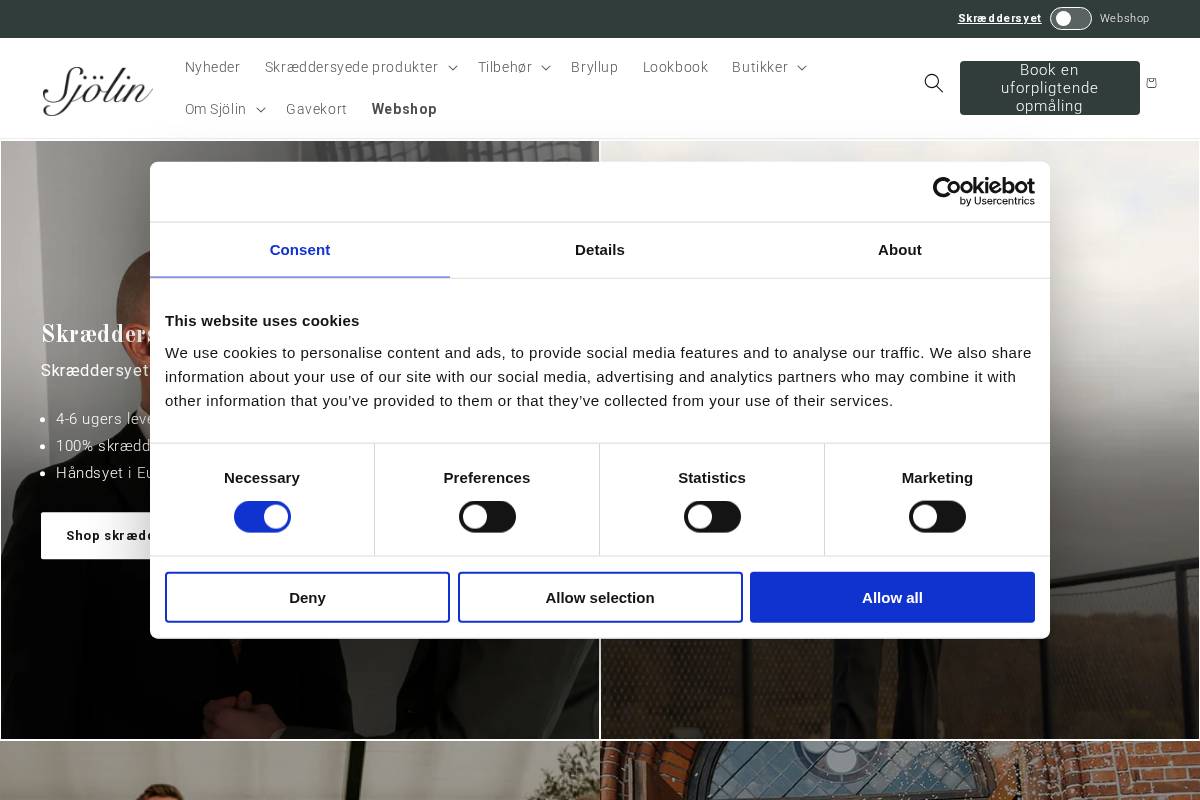
Task: Open the Nyheder menu item
Action: point(213,67)
